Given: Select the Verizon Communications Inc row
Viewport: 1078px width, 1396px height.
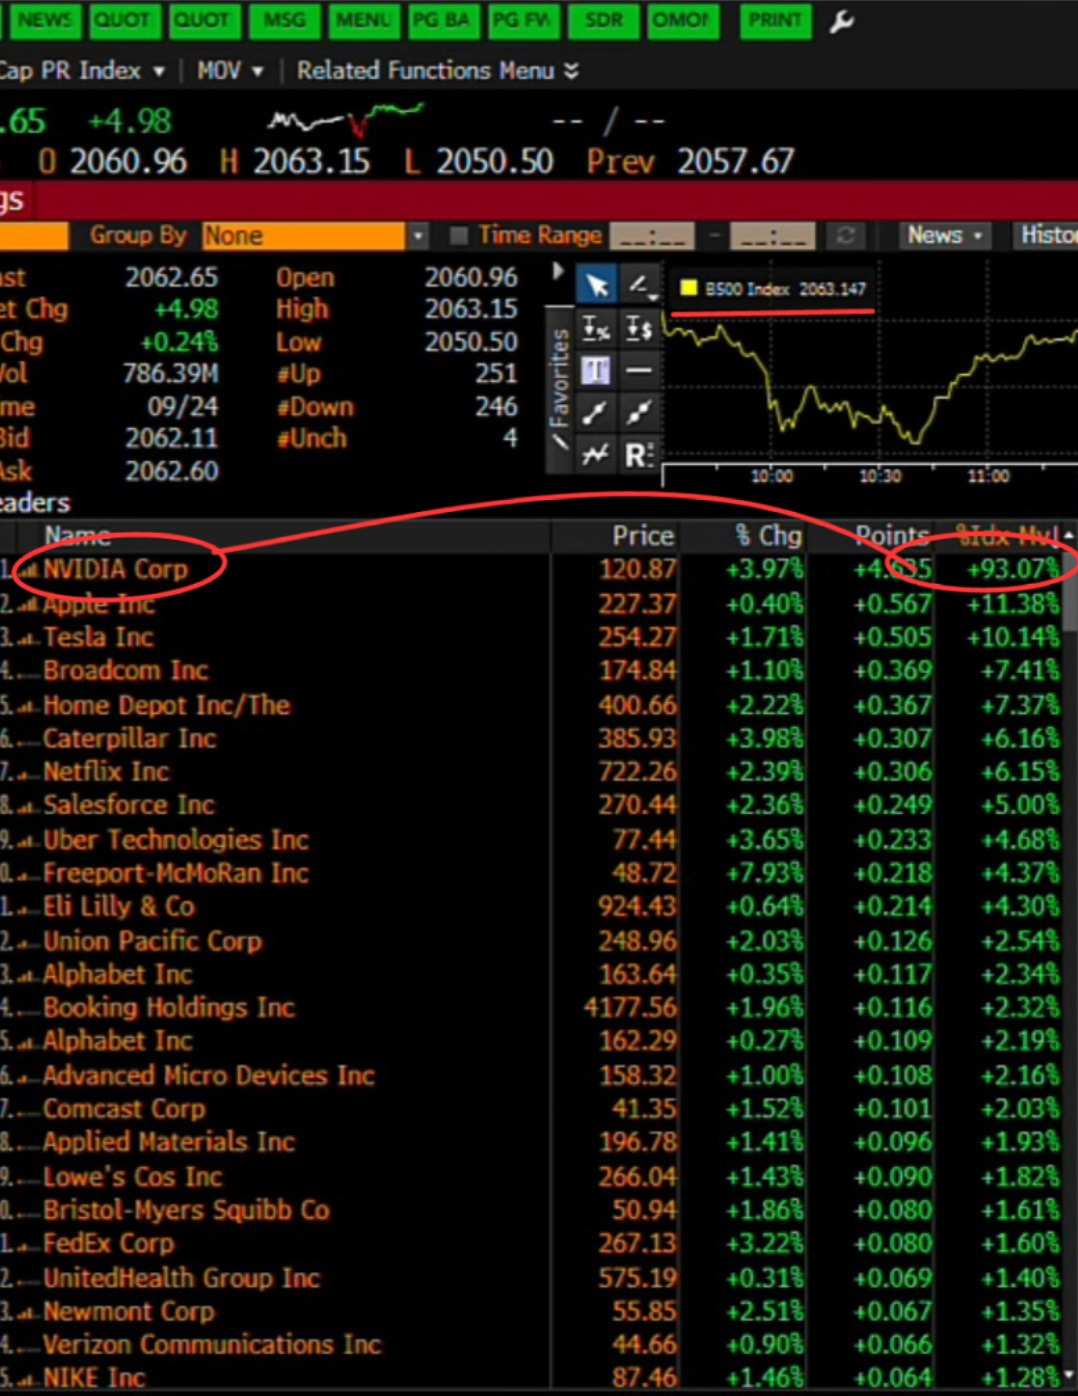Looking at the screenshot, I should coord(530,1345).
